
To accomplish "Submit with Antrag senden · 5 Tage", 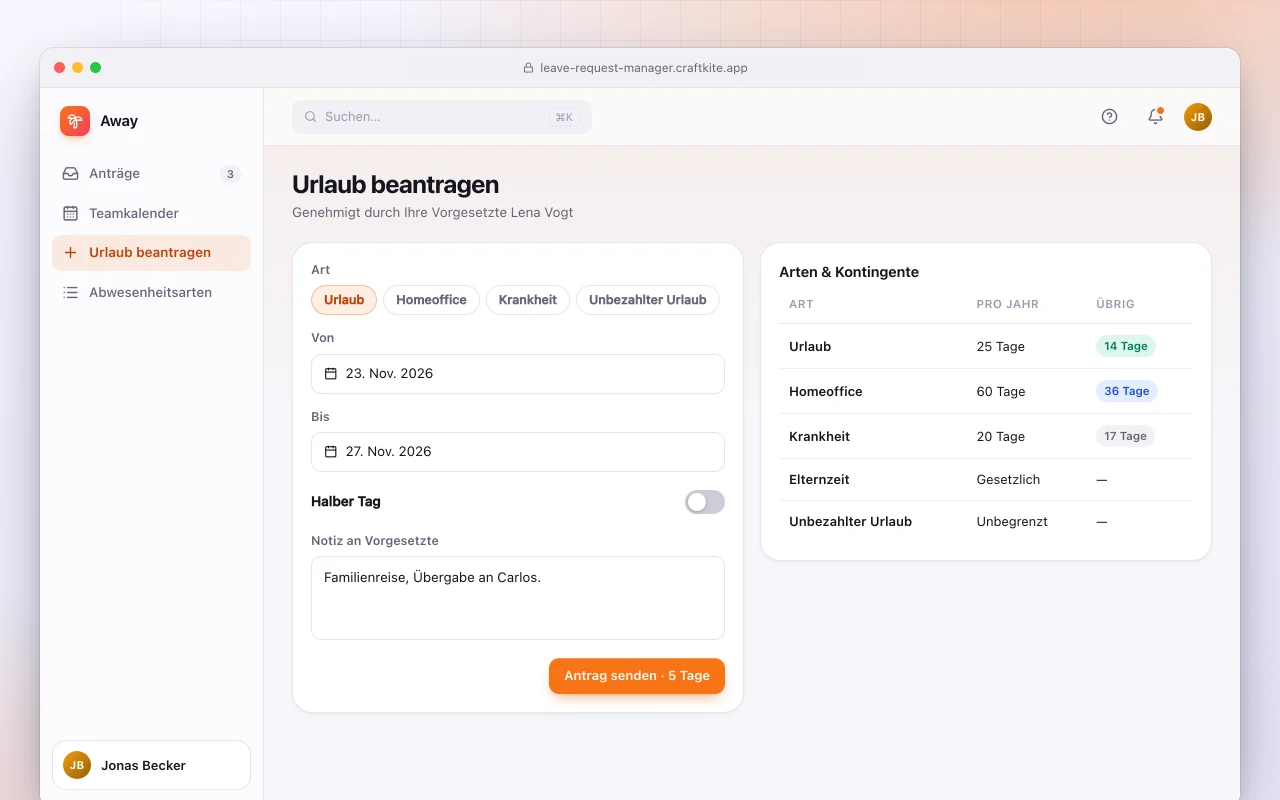I will pos(637,676).
